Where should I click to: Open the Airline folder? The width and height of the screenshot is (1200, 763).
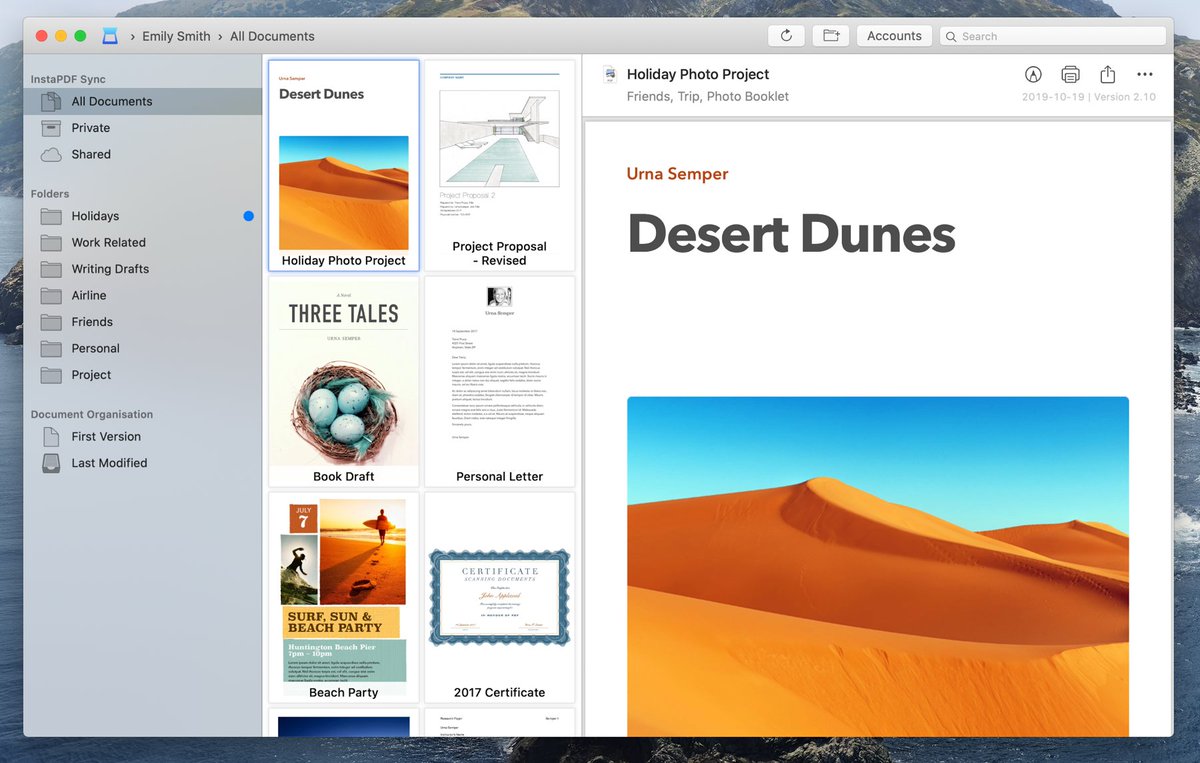[143, 296]
